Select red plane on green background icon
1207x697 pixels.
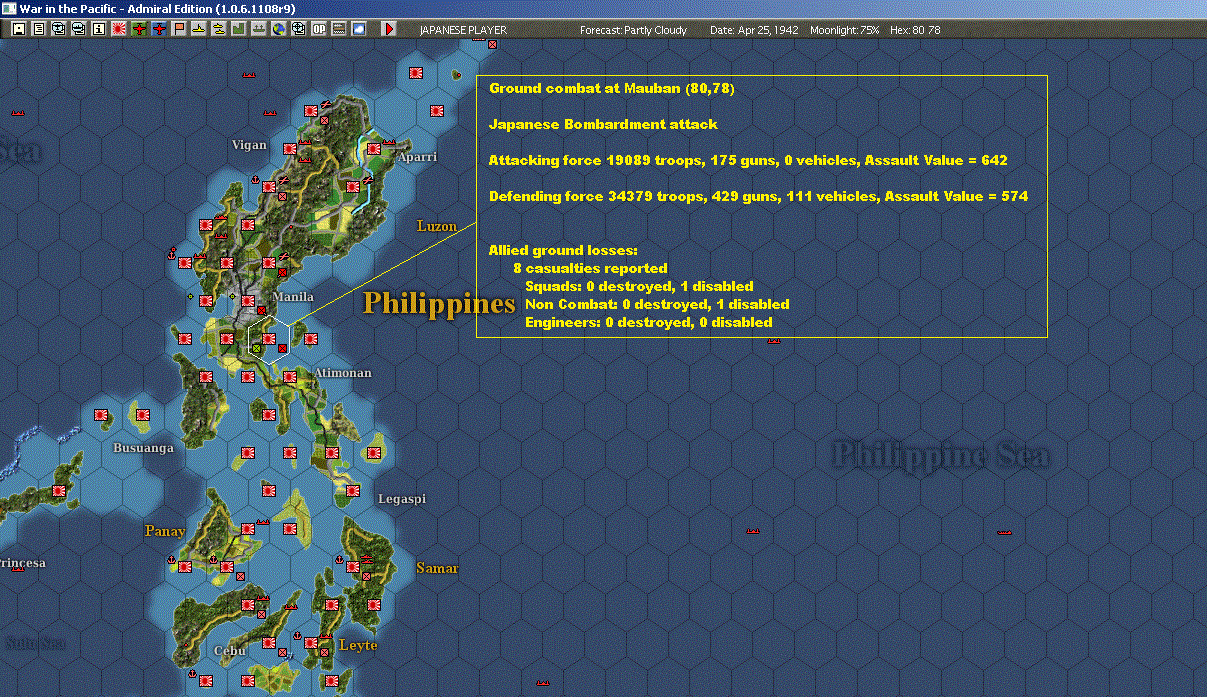(139, 29)
